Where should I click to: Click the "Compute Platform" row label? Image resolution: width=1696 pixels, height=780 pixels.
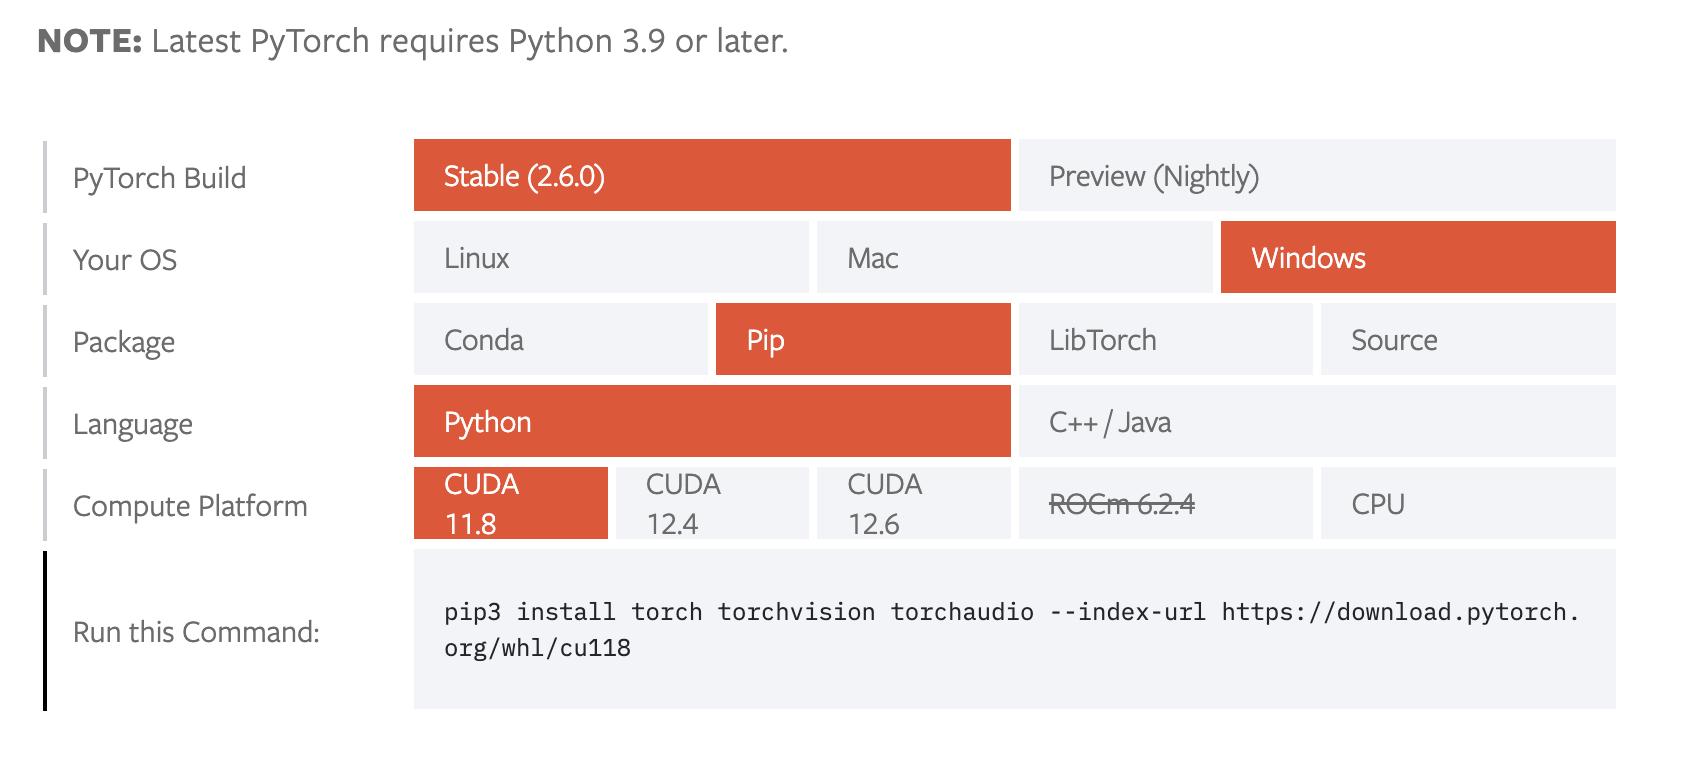[x=190, y=506]
